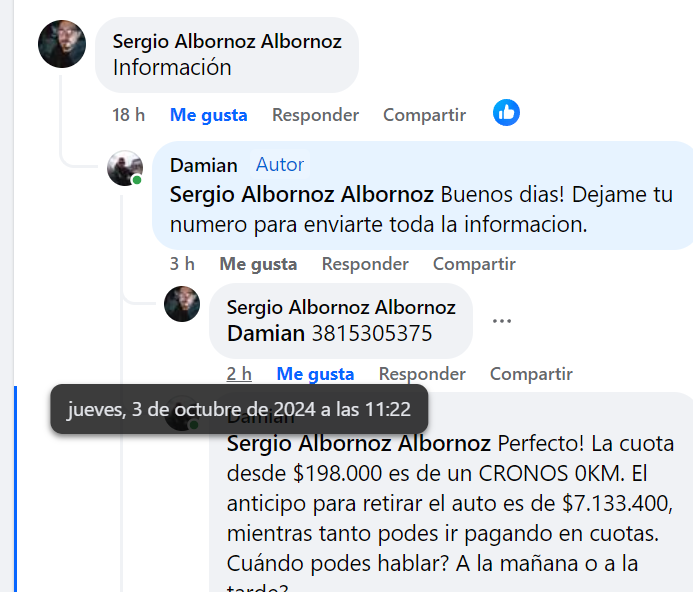693x592 pixels.
Task: Open the three-dots menu on Sergio's reply
Action: pyautogui.click(x=502, y=321)
